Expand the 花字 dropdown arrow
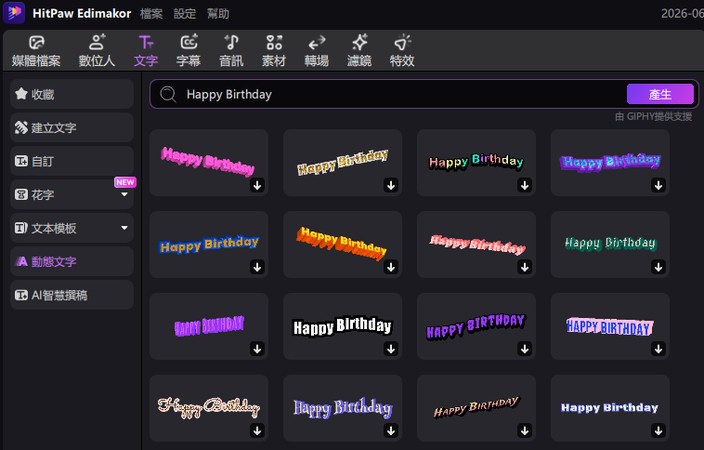The image size is (704, 450). coord(124,194)
